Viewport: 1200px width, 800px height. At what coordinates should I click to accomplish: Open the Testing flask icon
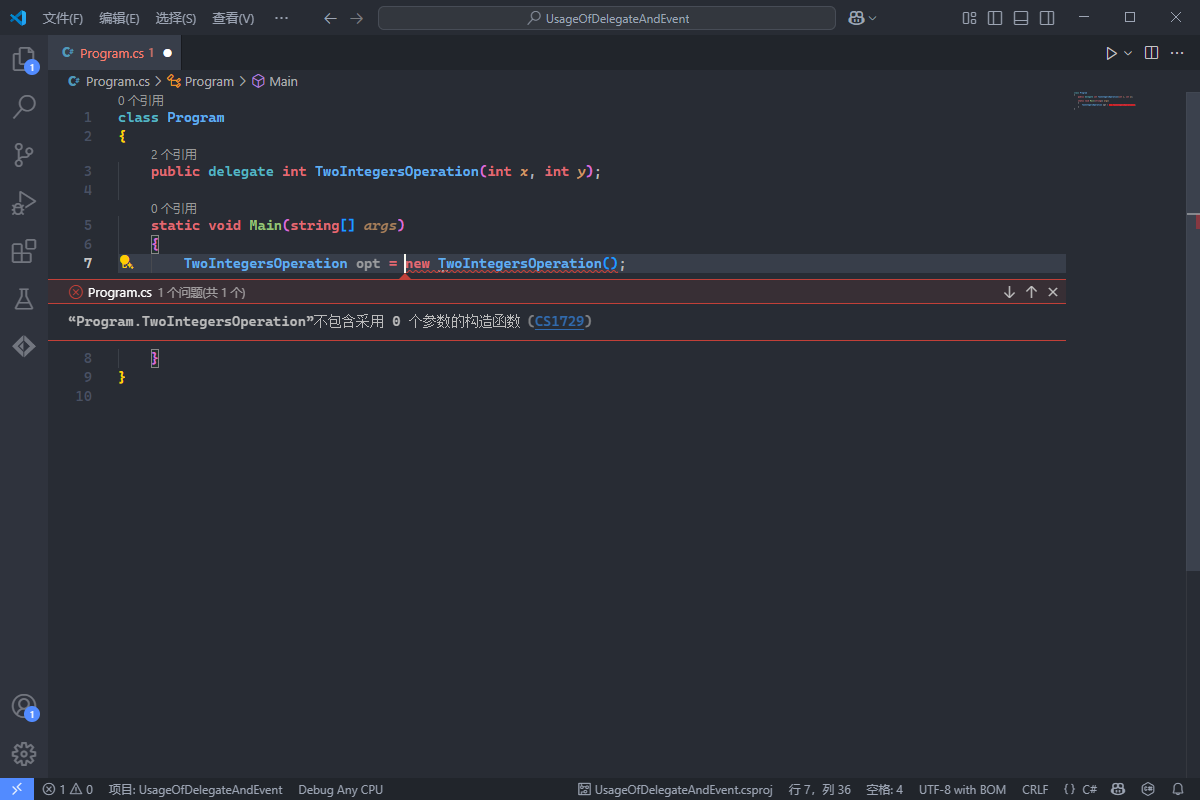pos(24,299)
